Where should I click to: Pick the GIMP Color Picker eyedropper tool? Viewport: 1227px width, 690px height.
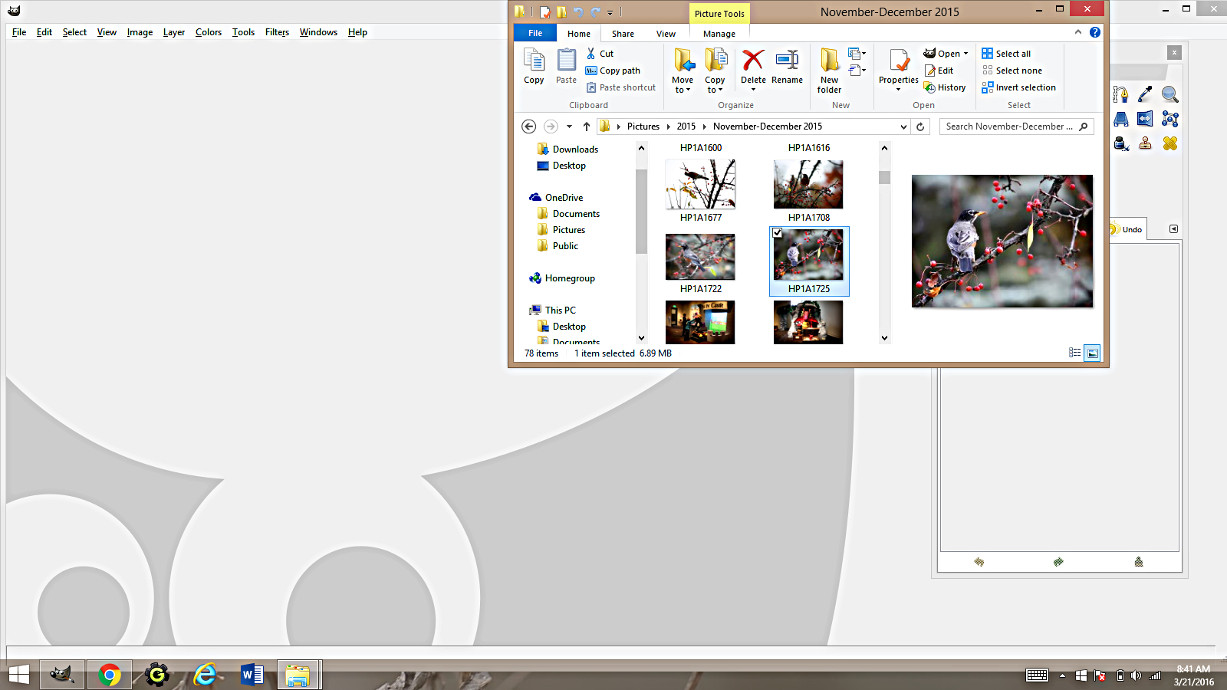coord(1145,95)
